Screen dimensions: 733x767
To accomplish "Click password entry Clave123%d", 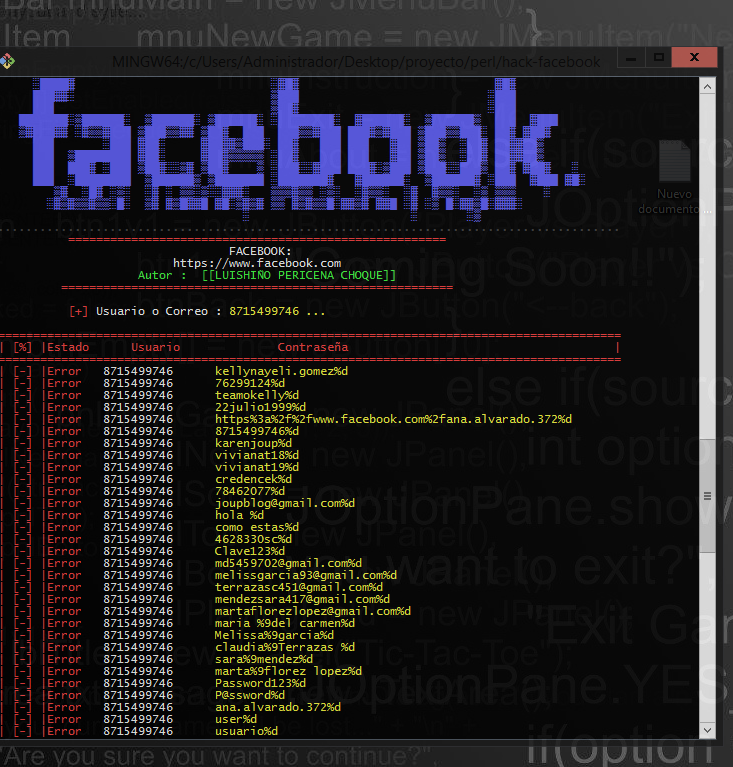I will tap(250, 551).
